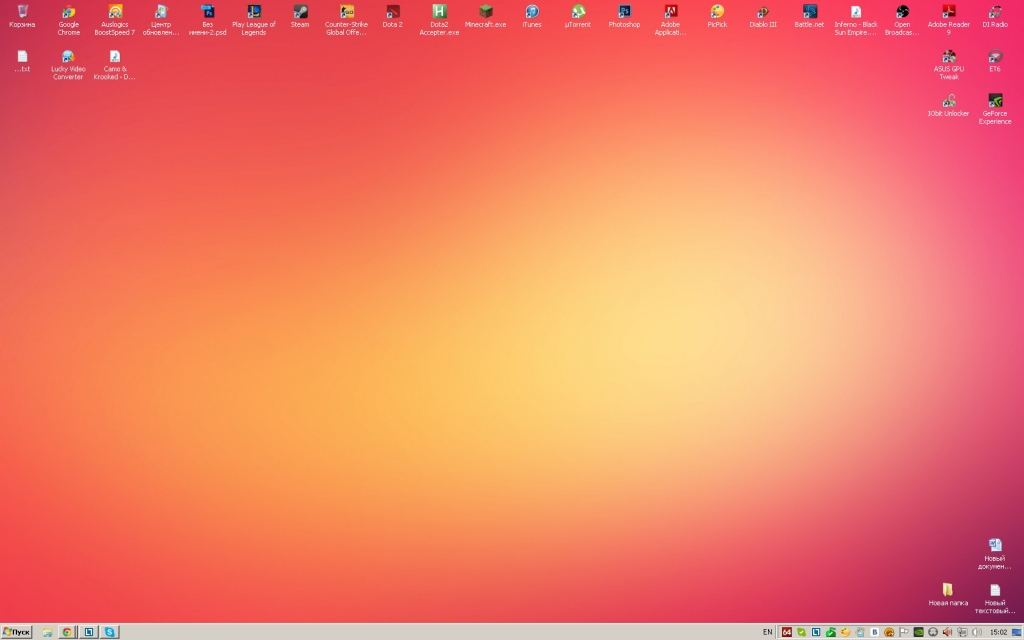The image size is (1024, 640).
Task: Click the Diablo III desktop icon
Action: click(763, 13)
